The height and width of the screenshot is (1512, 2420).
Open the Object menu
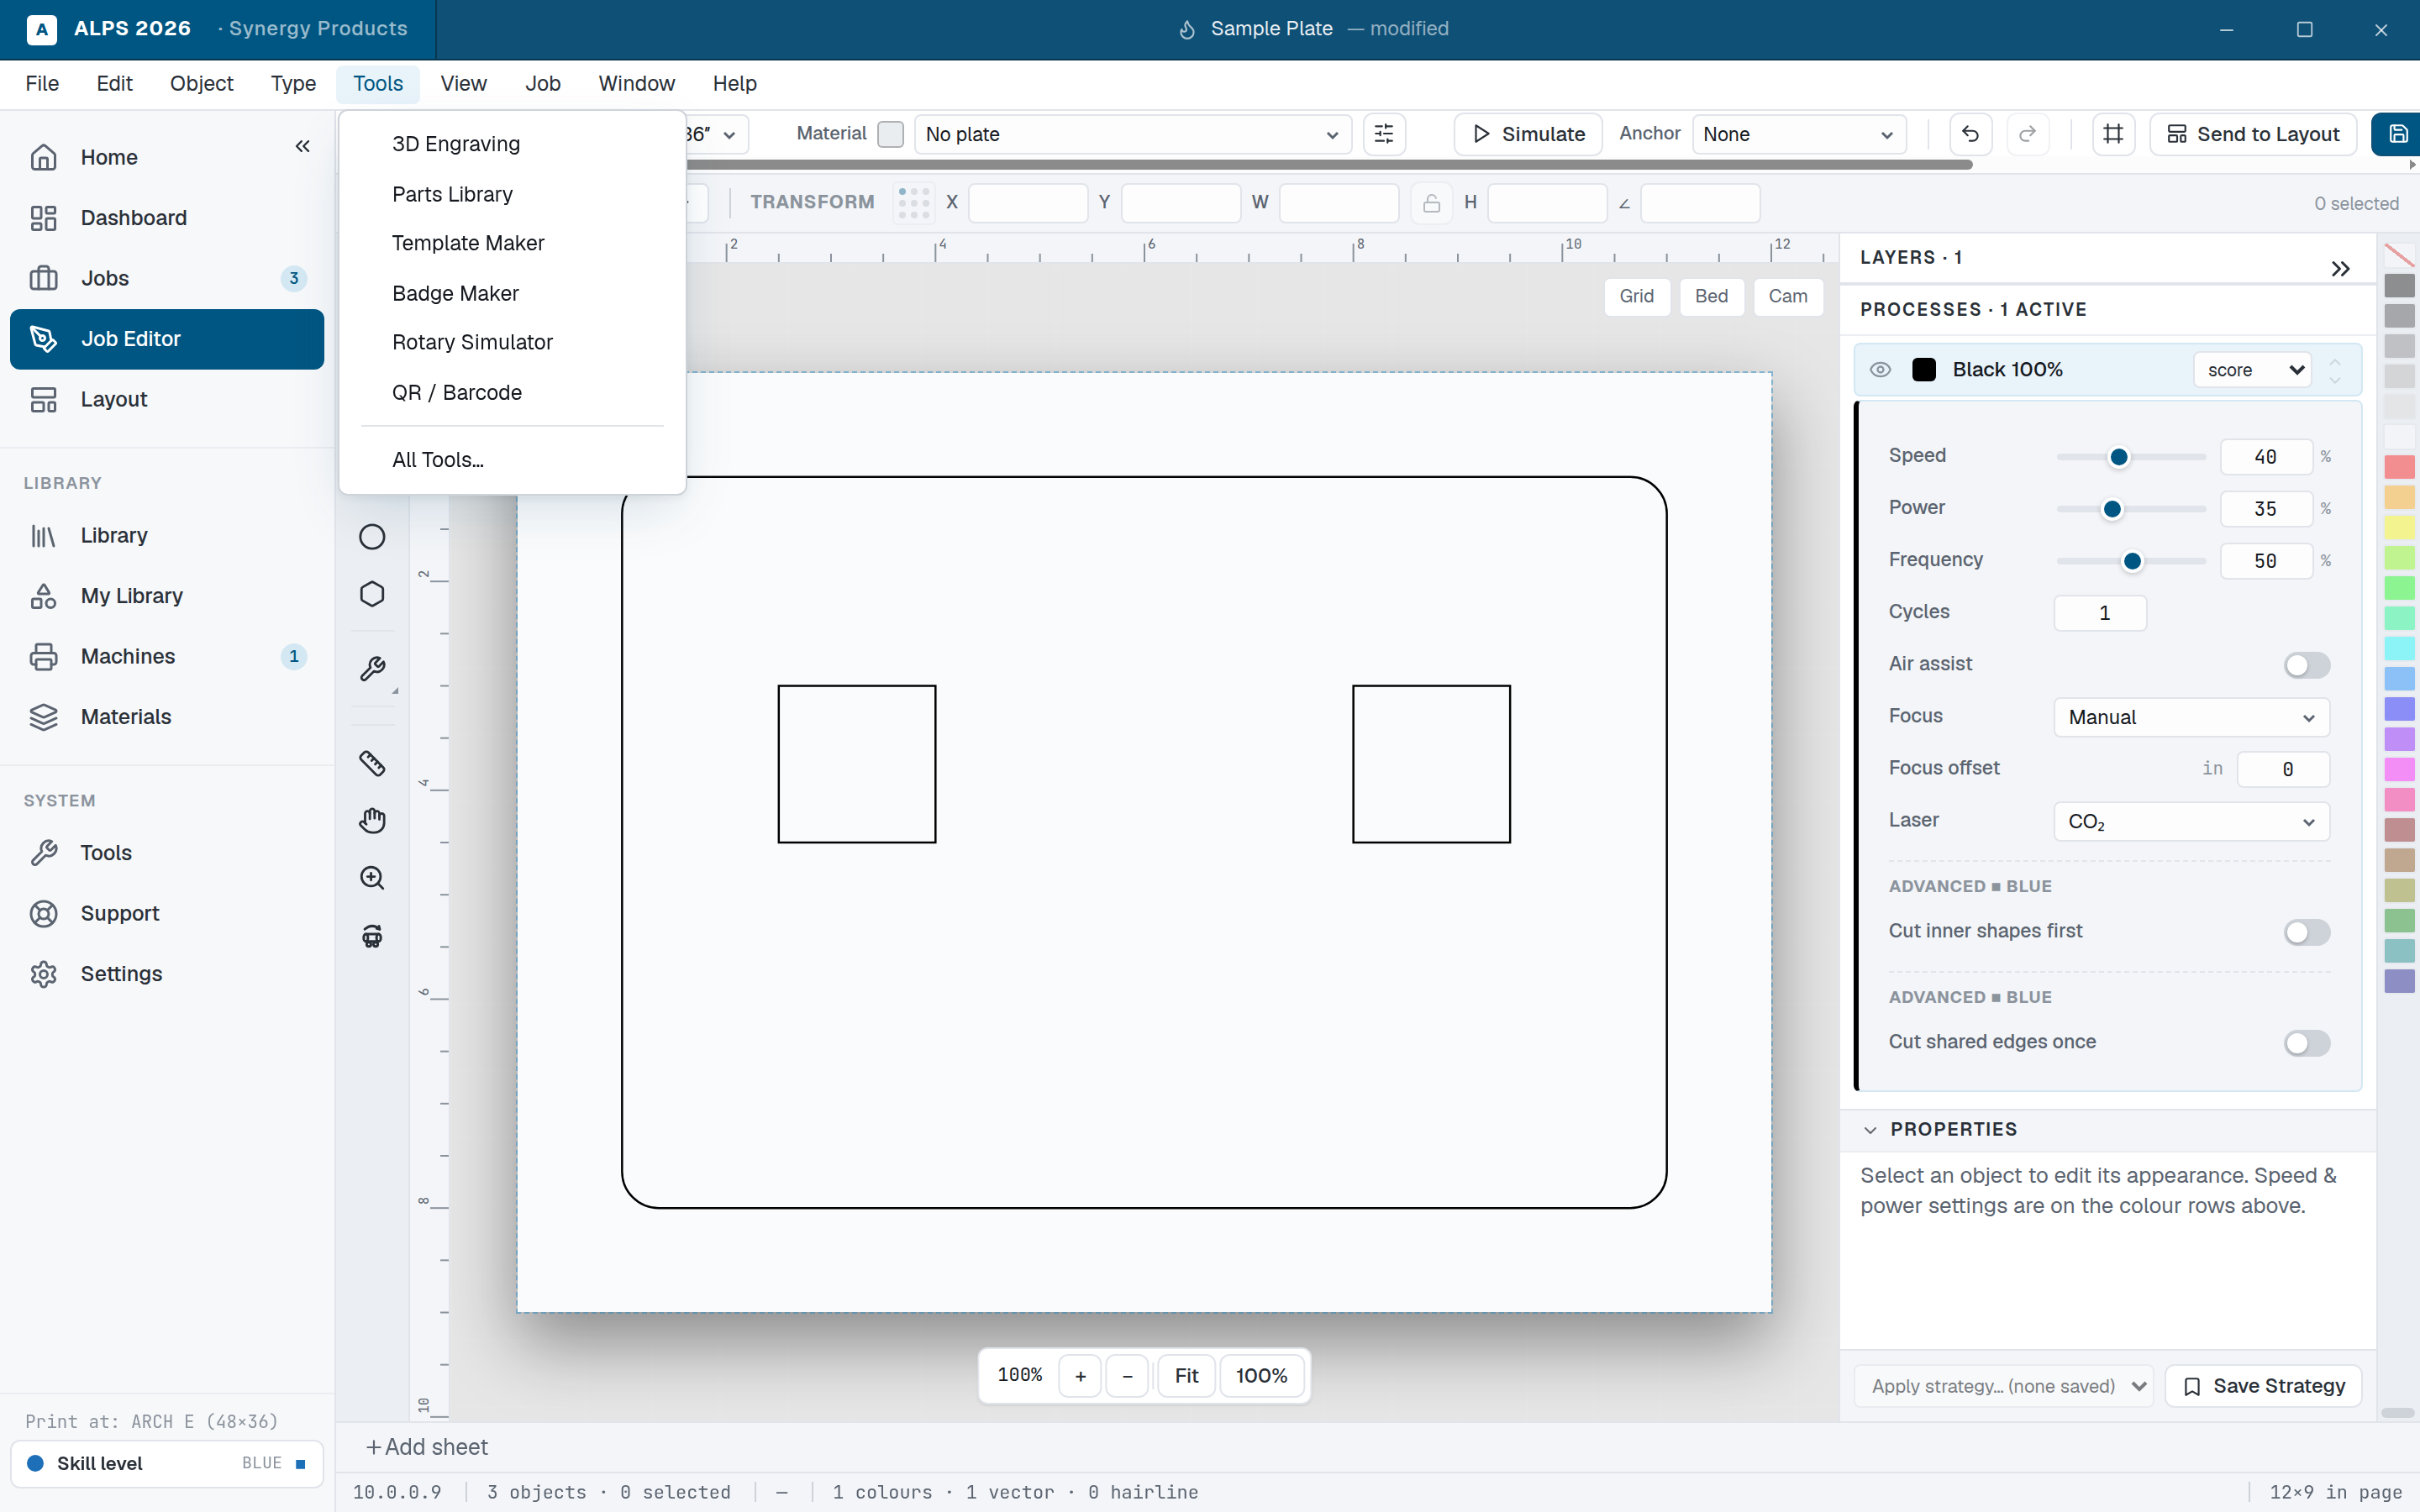[201, 83]
